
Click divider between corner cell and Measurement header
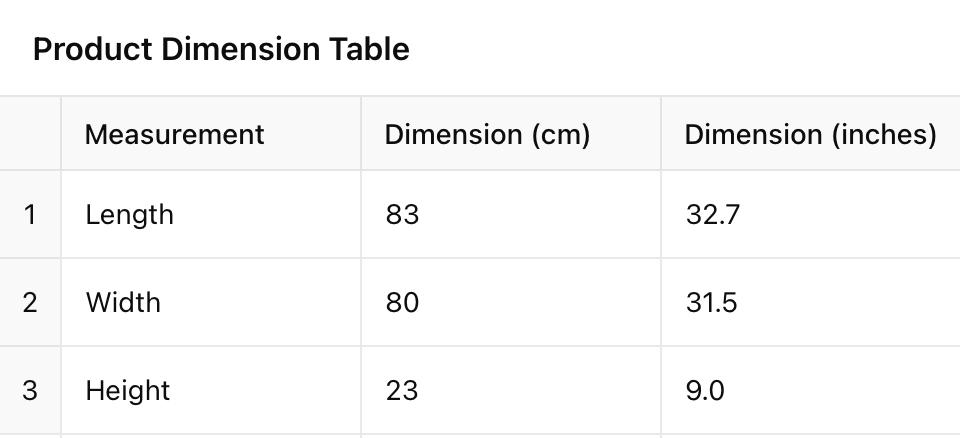click(x=61, y=134)
